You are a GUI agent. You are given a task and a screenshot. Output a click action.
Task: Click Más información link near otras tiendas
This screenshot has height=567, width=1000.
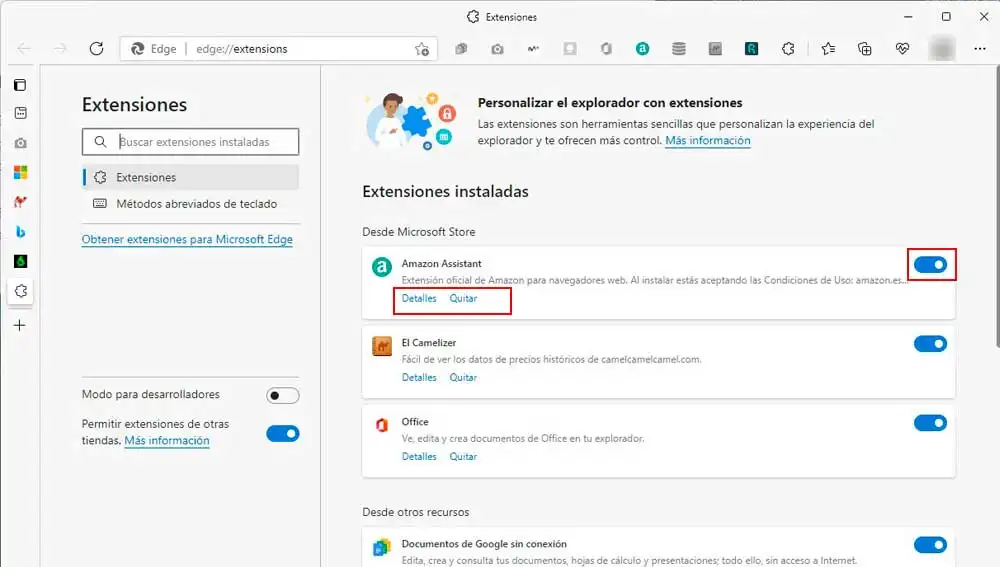click(166, 440)
